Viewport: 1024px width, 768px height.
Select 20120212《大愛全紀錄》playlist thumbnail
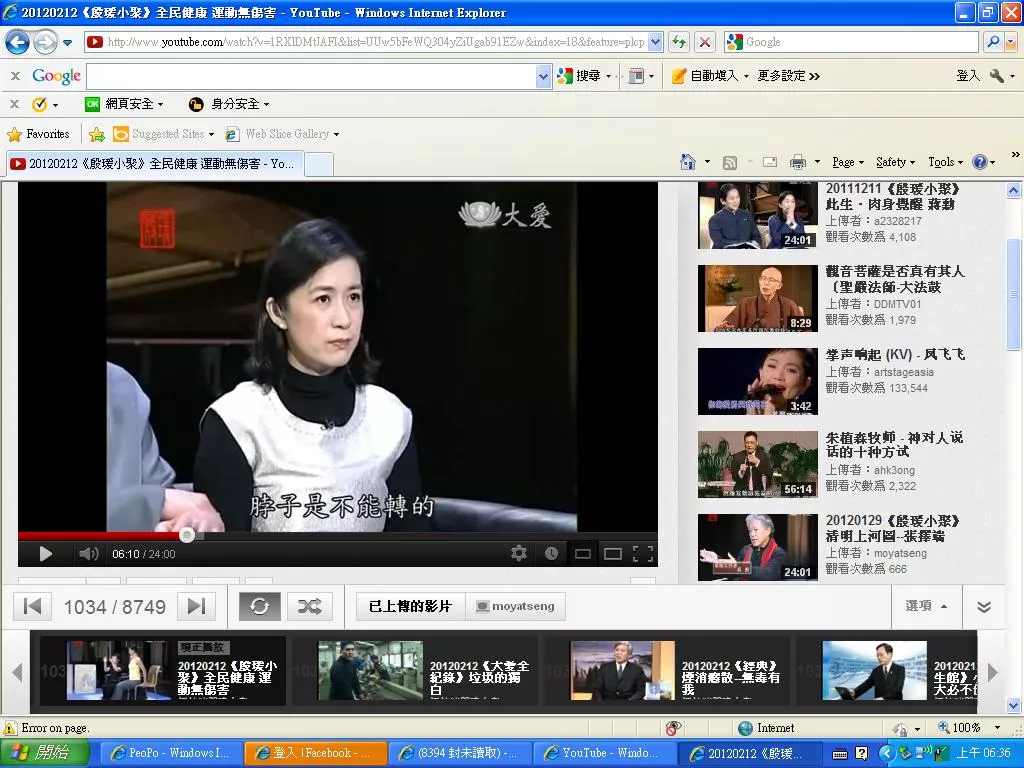tap(370, 671)
